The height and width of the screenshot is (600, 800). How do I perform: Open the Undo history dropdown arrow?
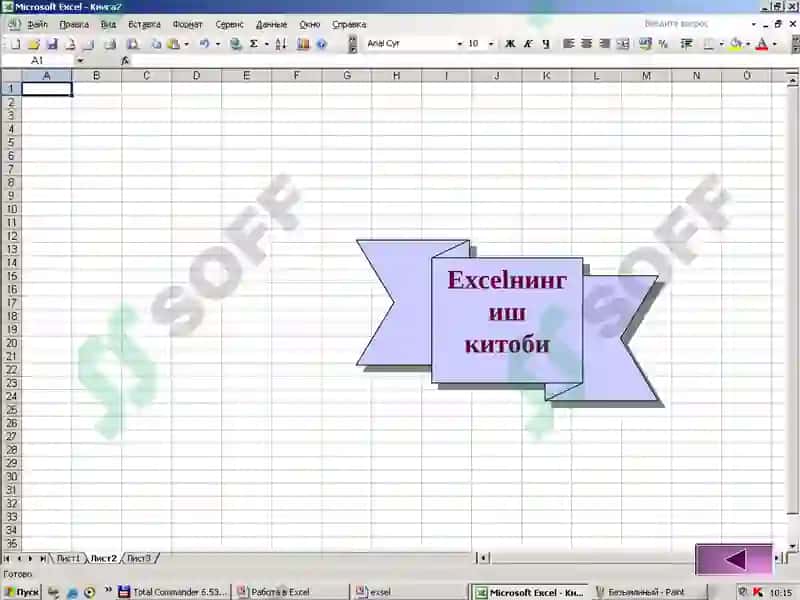[218, 44]
